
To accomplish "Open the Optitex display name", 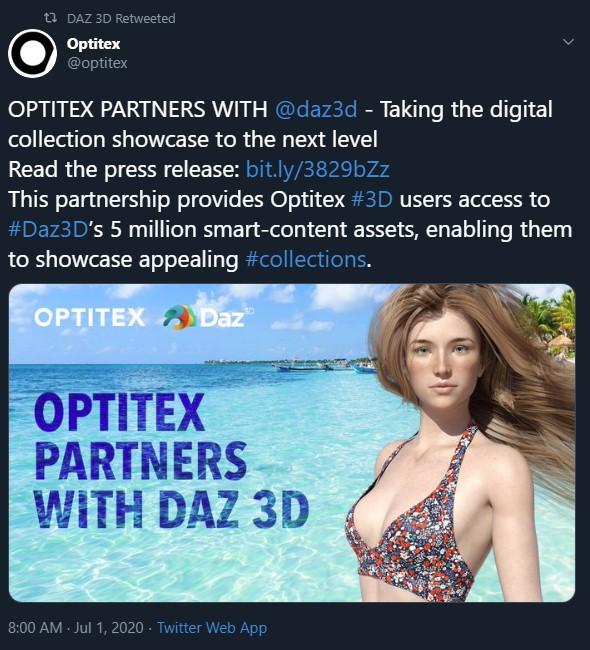I will click(93, 44).
